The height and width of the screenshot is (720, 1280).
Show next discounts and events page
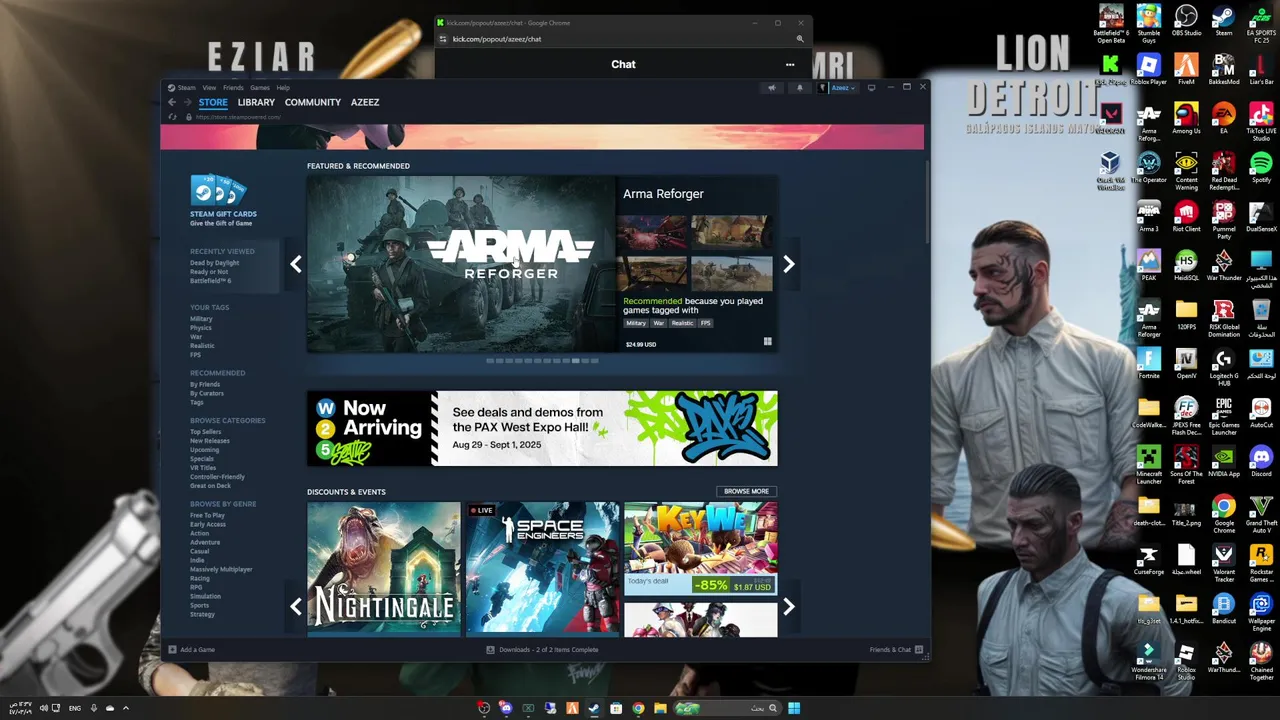[789, 606]
